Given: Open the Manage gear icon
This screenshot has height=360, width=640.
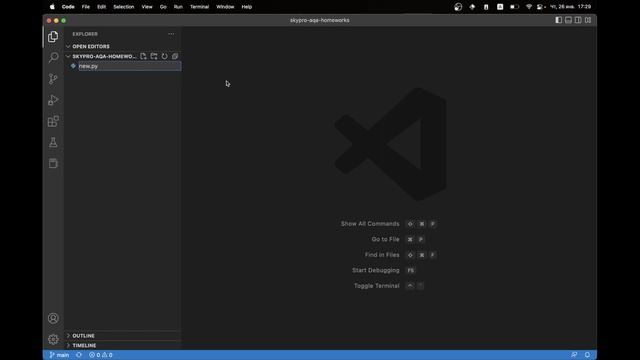Looking at the screenshot, I should (x=53, y=339).
